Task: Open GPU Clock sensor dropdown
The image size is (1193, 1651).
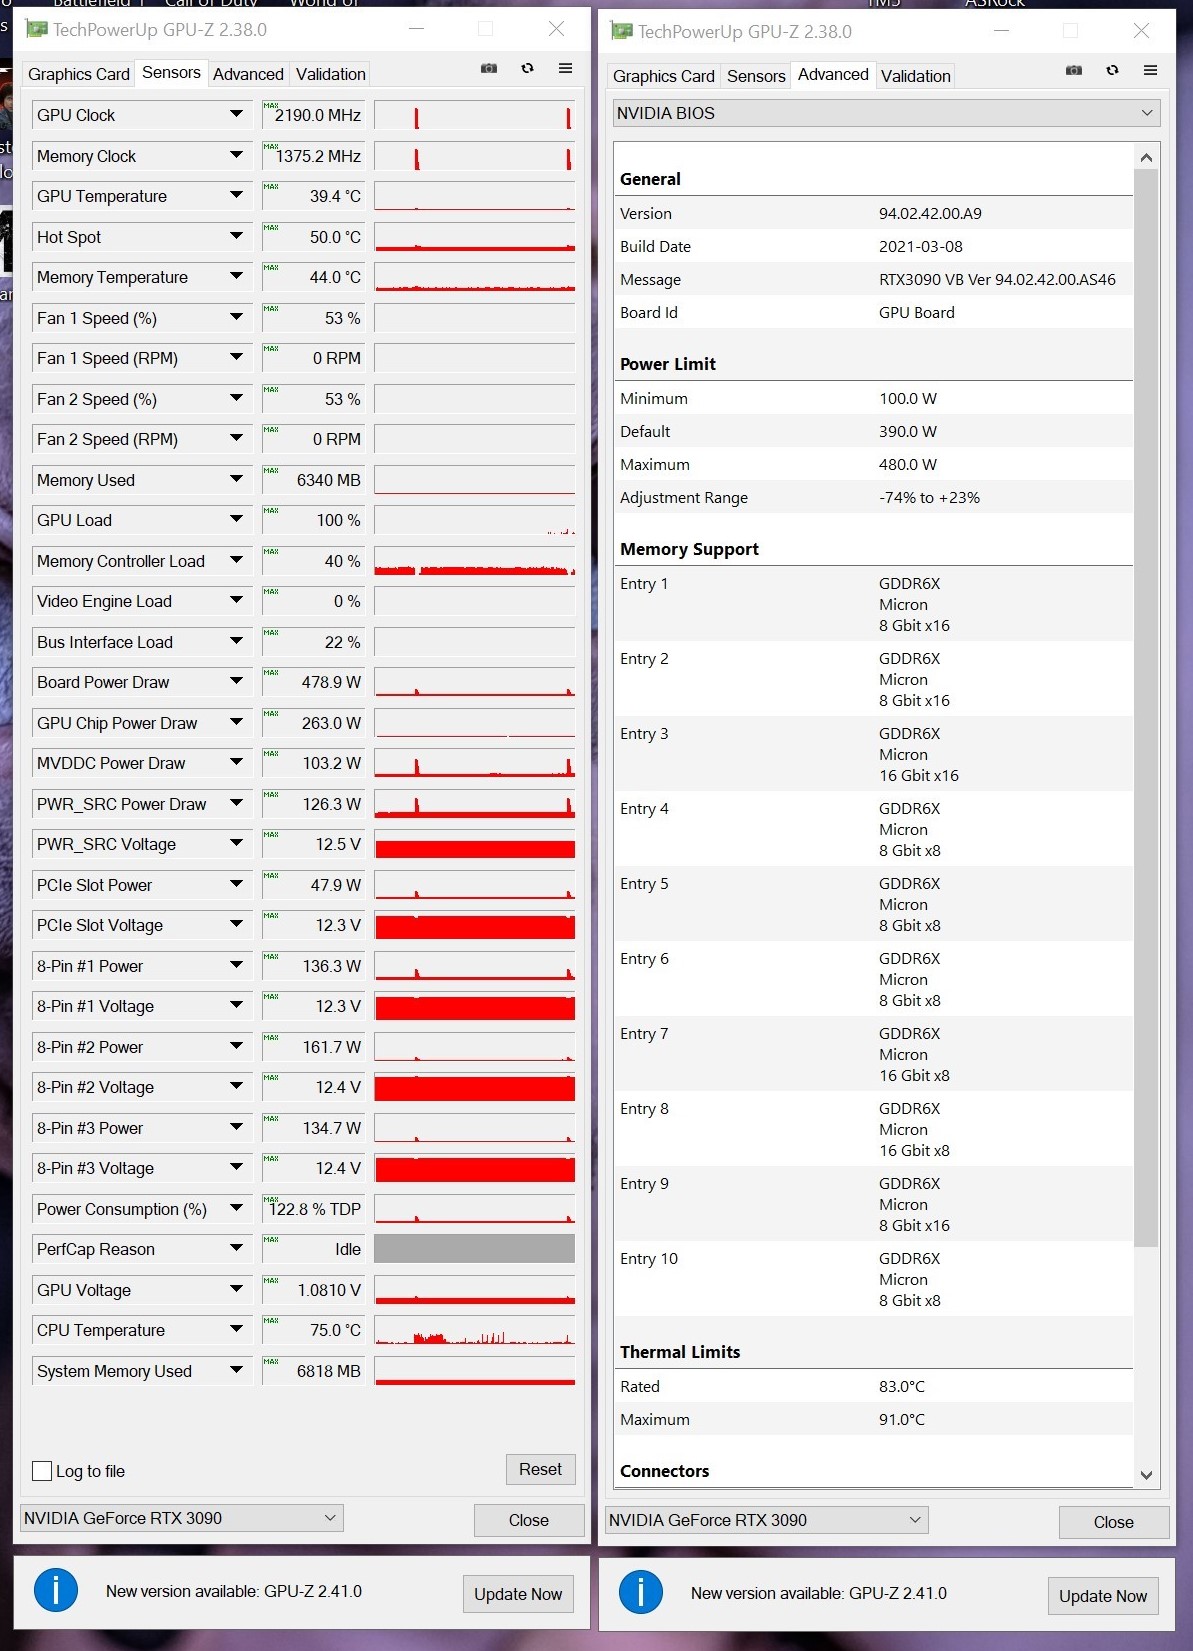Action: tap(236, 114)
